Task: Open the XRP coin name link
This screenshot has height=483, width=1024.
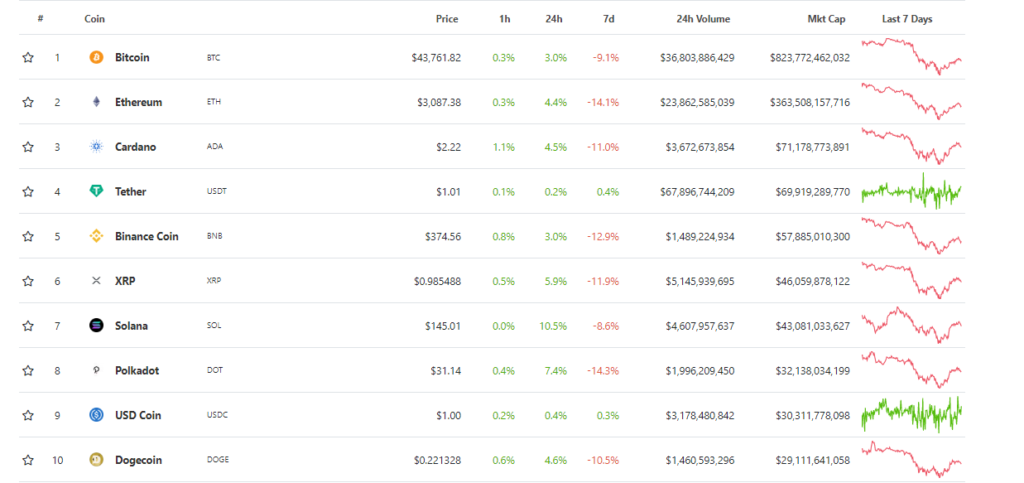Action: [x=125, y=281]
